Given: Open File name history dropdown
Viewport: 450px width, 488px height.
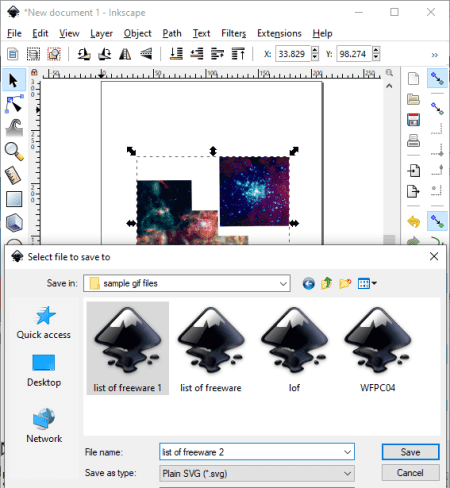Looking at the screenshot, I should coord(347,452).
